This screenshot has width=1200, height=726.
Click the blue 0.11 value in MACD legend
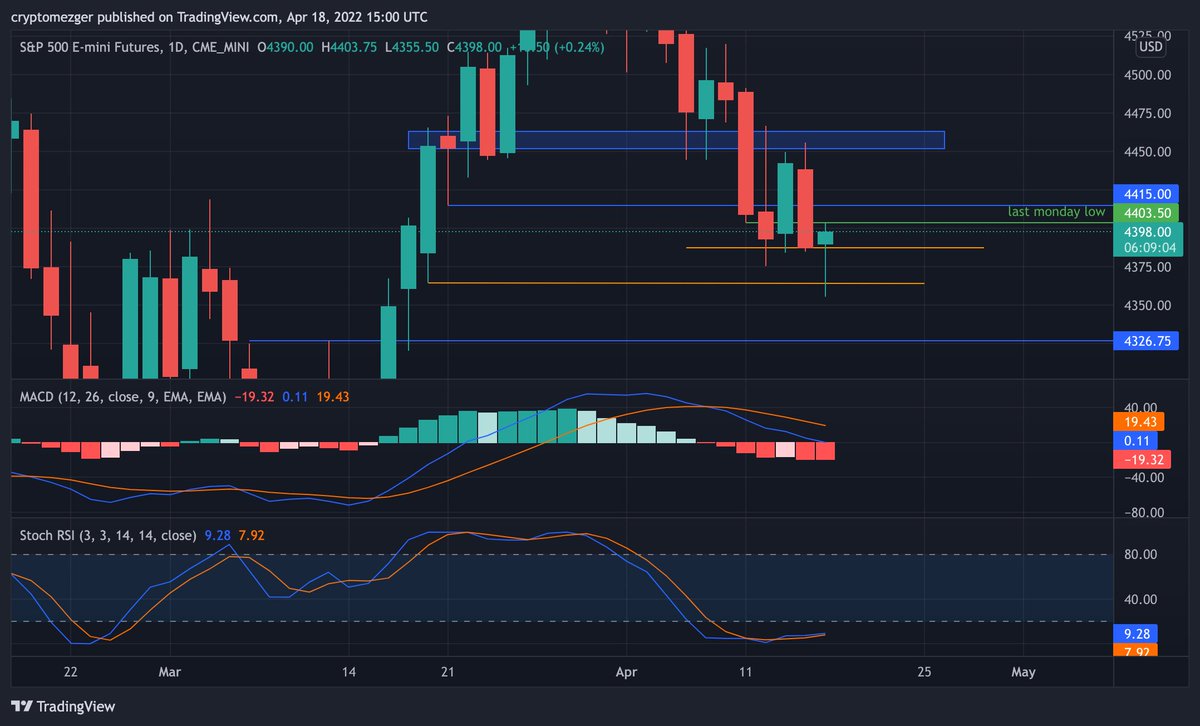(x=294, y=397)
